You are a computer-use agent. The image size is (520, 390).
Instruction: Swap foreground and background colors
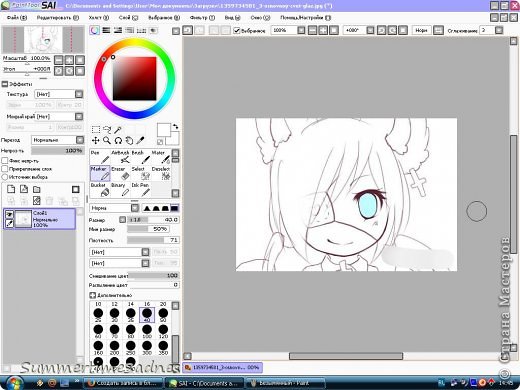[x=175, y=127]
